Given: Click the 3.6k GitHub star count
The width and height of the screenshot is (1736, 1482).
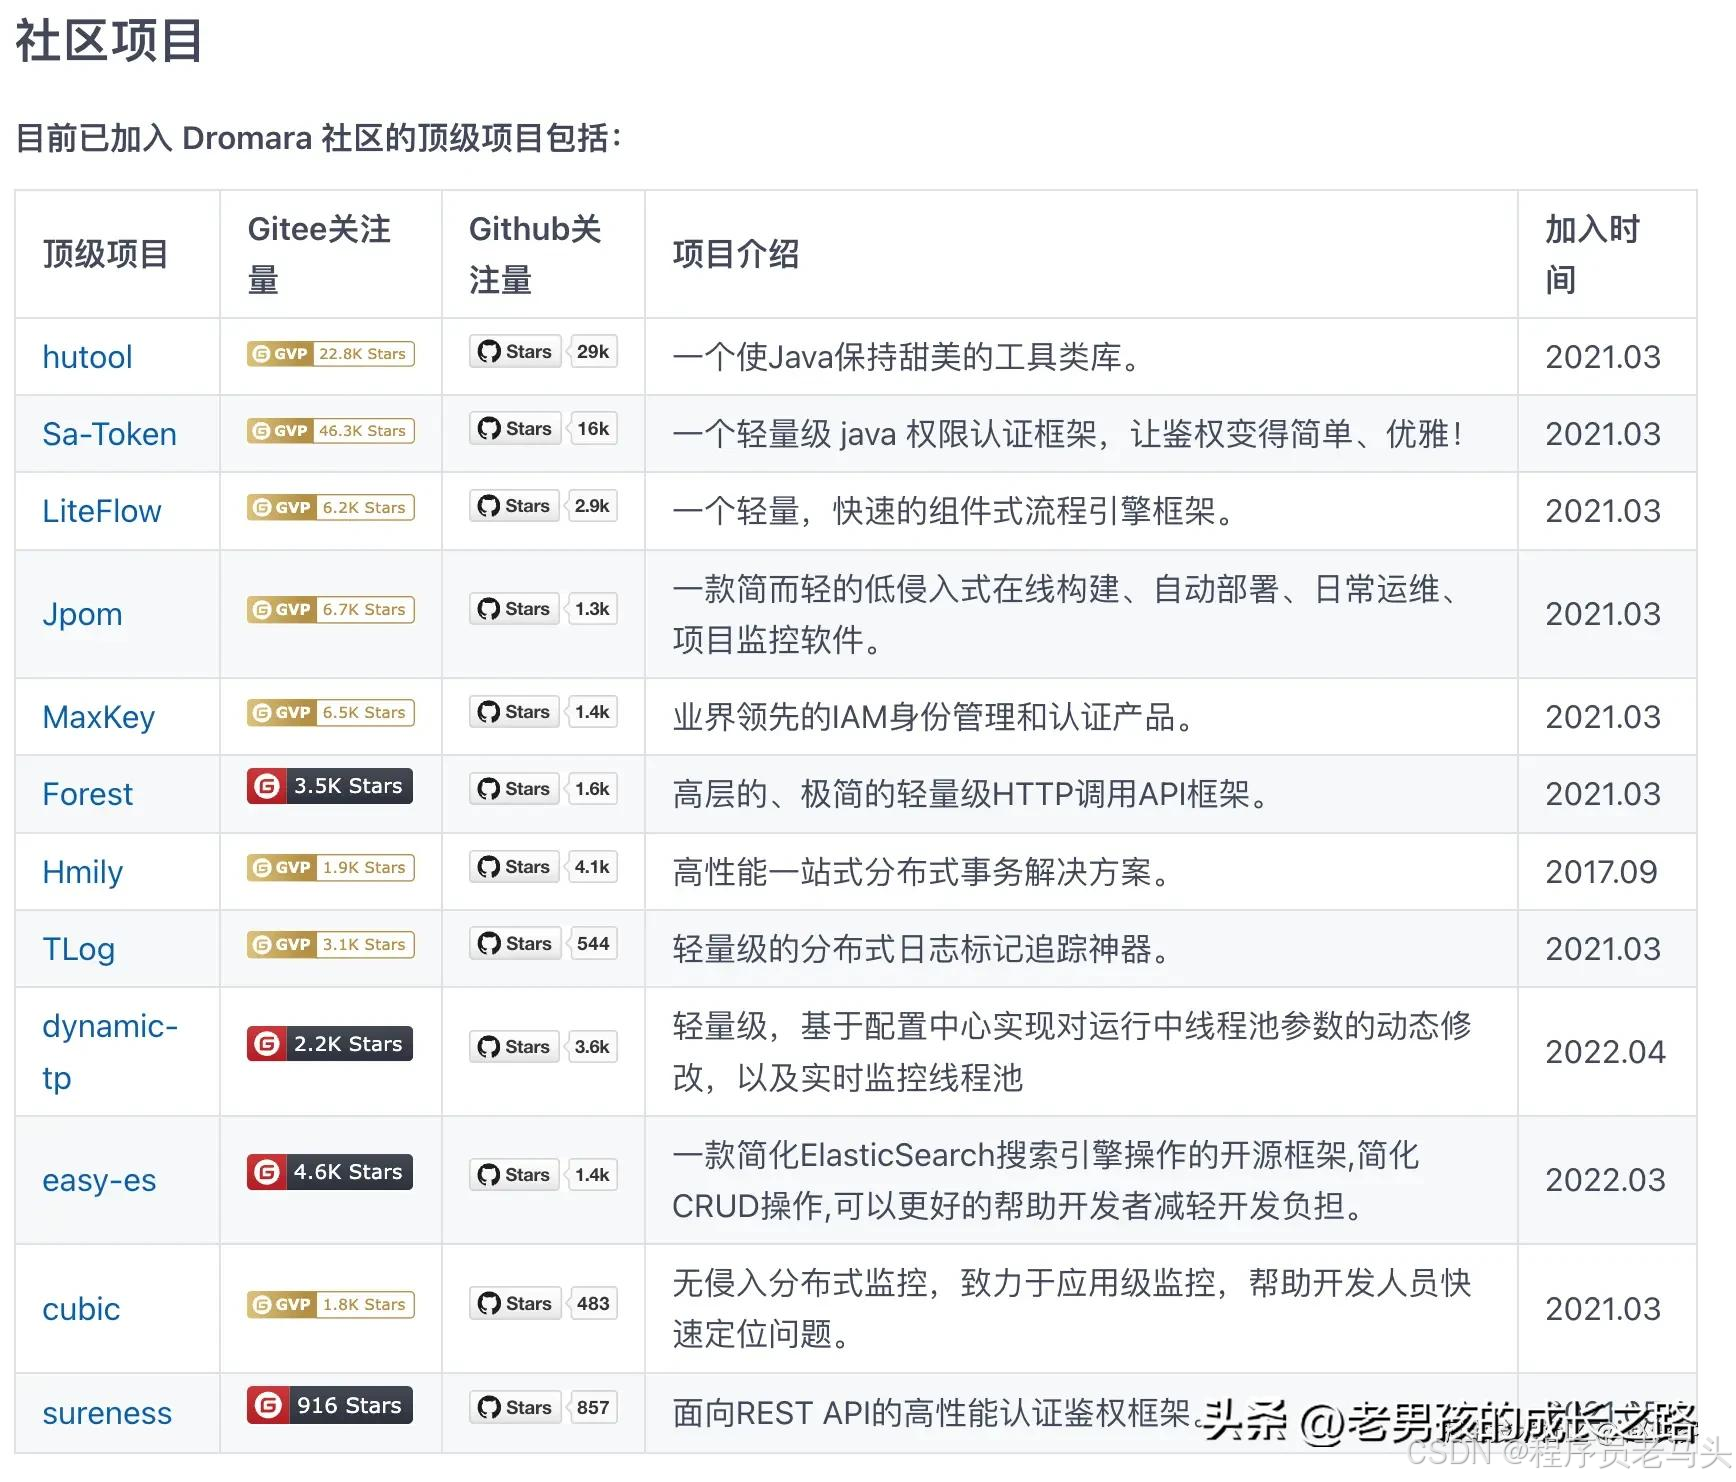Looking at the screenshot, I should pos(592,1047).
